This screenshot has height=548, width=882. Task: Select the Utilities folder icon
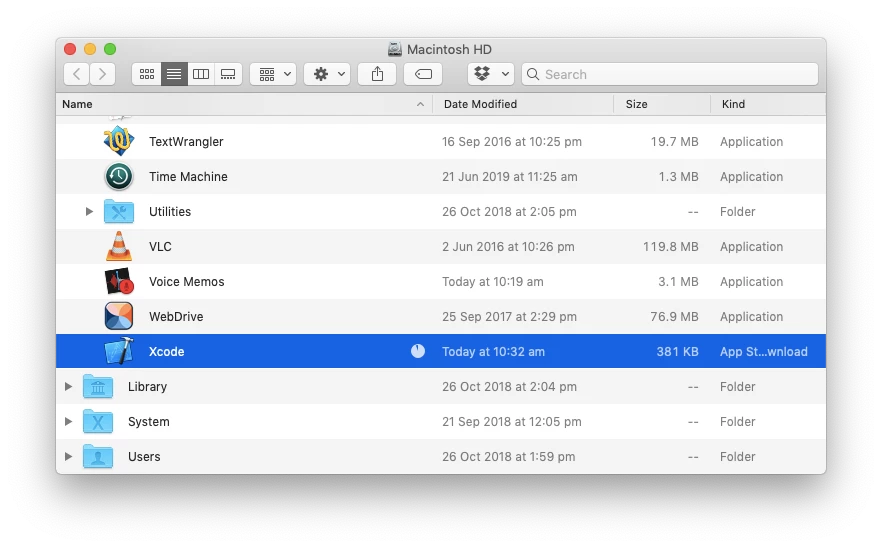(x=119, y=212)
